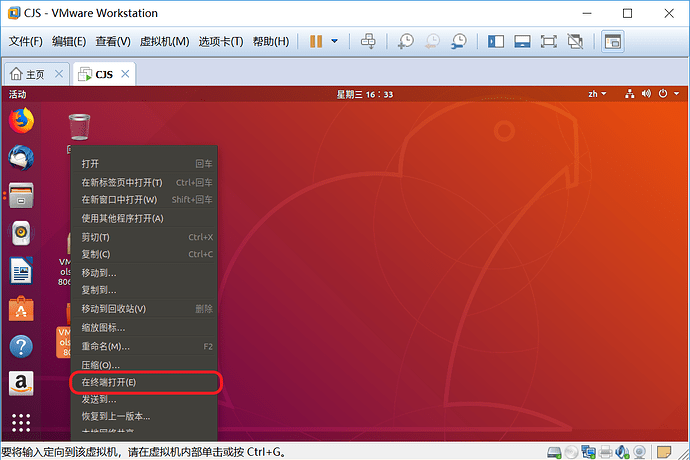Choose 恢复到上一版本...
Screen dimensions: 690x460
144,416
